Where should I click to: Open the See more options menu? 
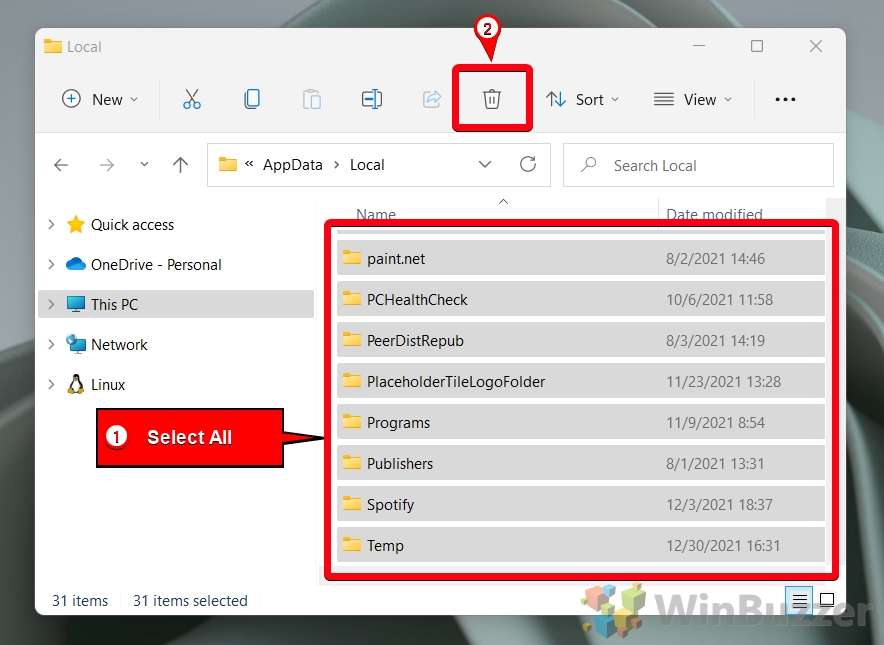coord(785,99)
